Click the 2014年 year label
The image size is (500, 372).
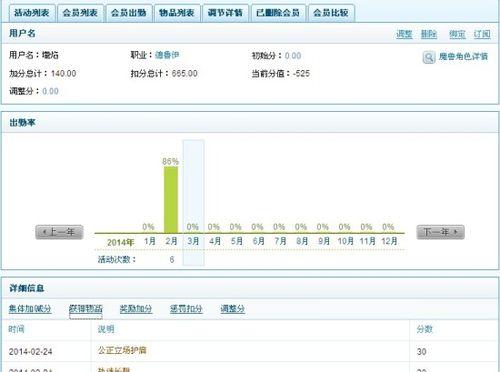[x=120, y=242]
